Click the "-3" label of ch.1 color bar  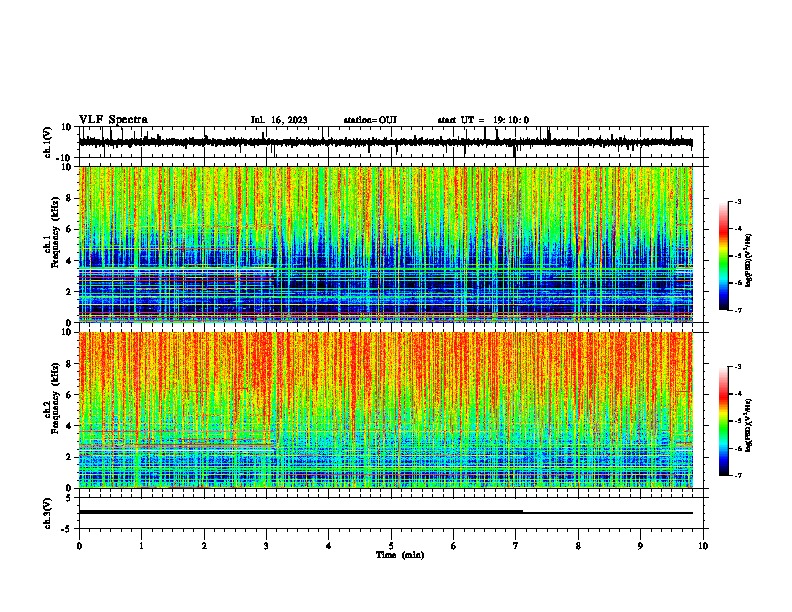click(737, 201)
